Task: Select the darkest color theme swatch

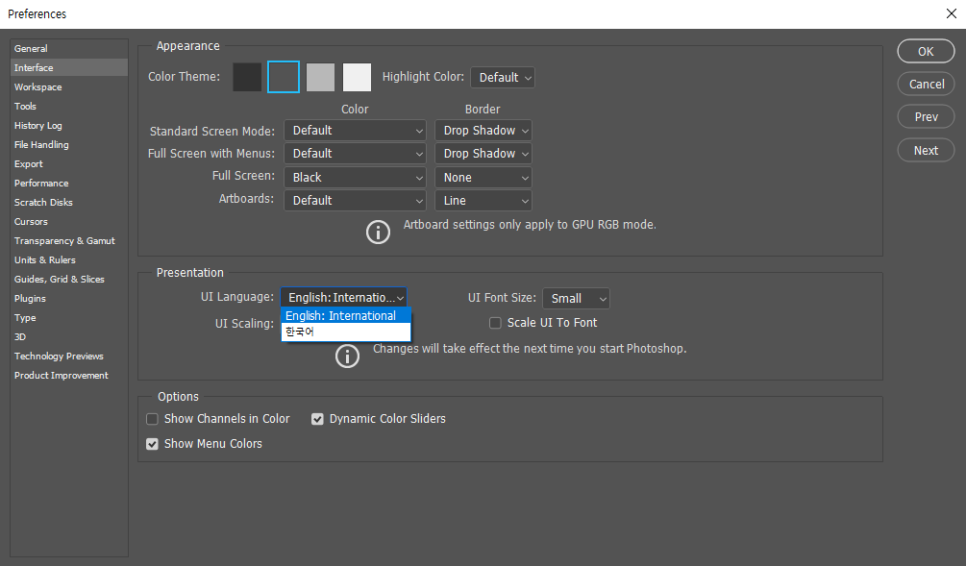Action: click(247, 77)
